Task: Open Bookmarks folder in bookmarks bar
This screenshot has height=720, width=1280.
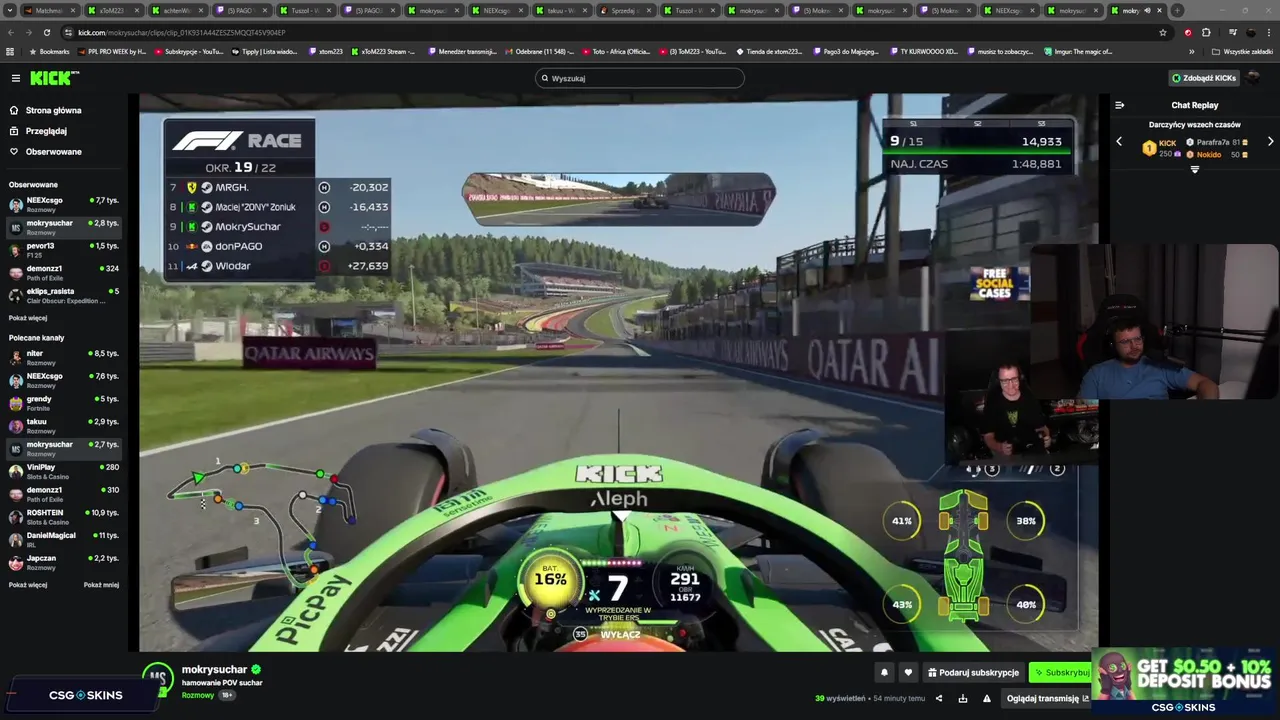Action: point(49,51)
